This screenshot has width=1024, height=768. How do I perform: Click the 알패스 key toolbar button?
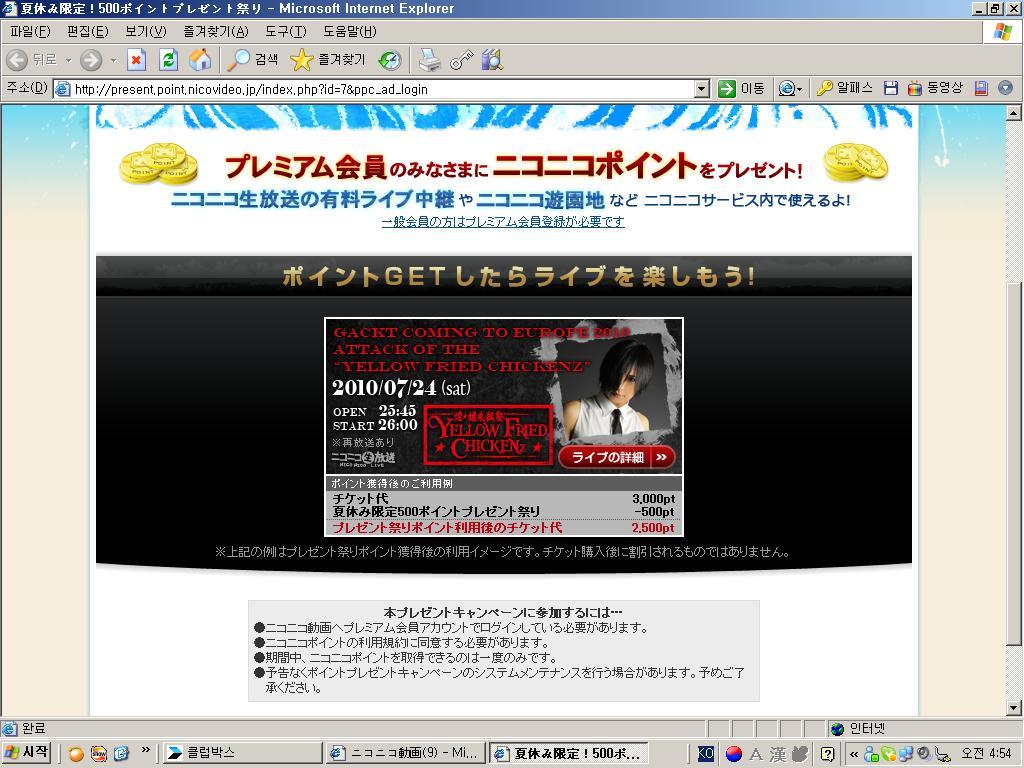pos(844,88)
